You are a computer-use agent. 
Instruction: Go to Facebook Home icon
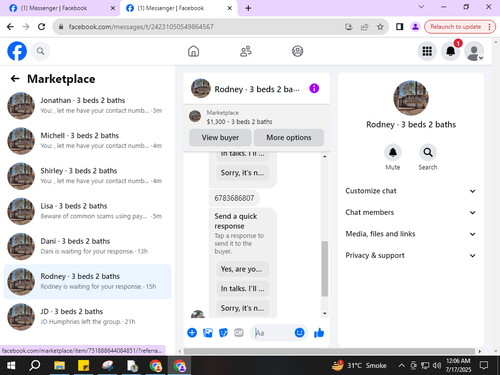click(x=193, y=51)
